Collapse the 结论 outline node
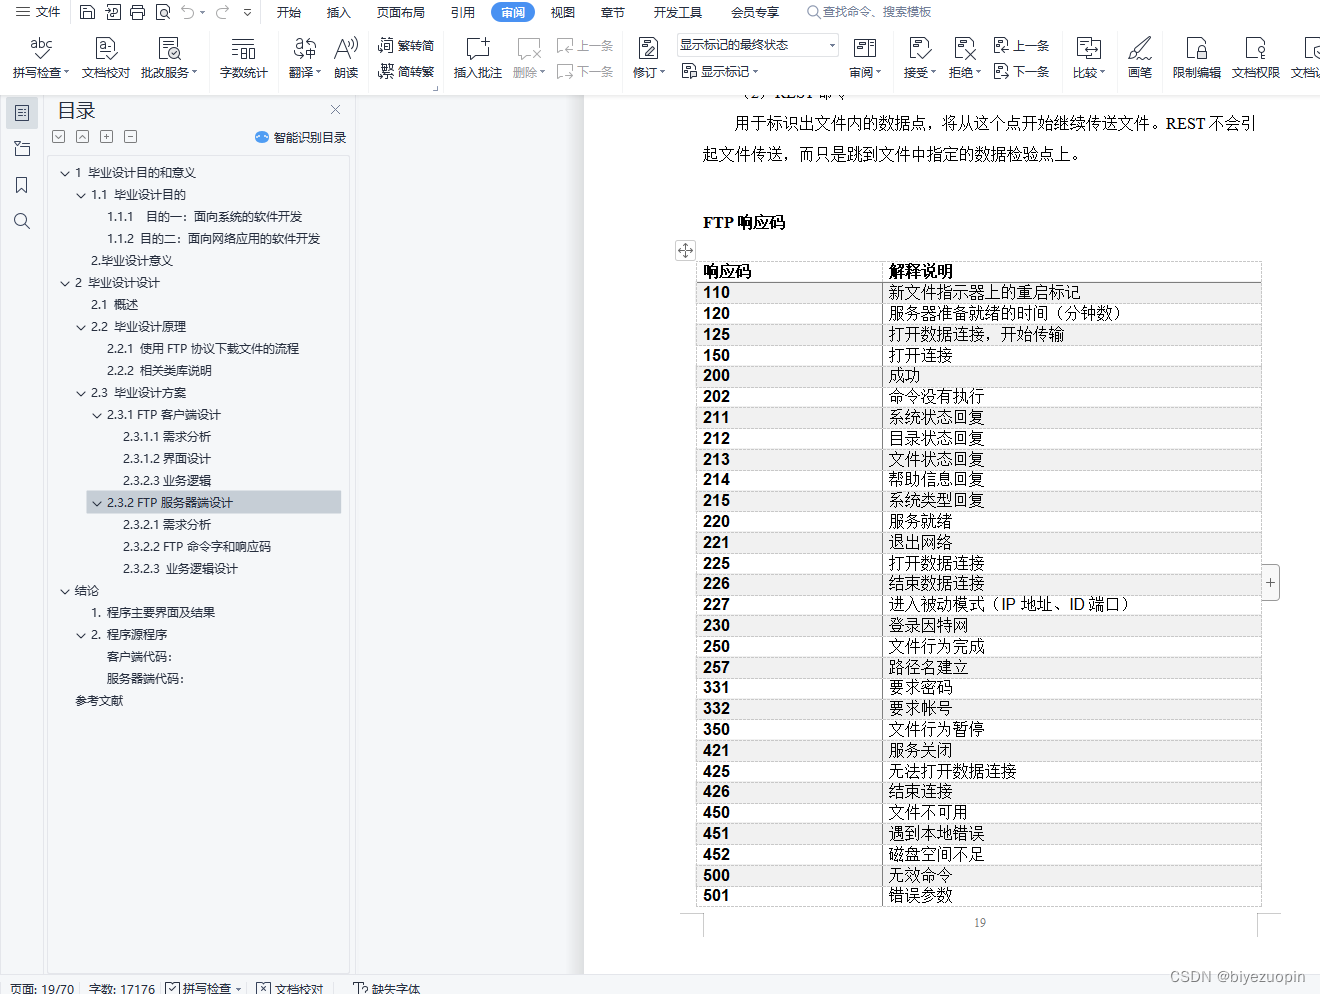This screenshot has width=1320, height=994. point(65,591)
